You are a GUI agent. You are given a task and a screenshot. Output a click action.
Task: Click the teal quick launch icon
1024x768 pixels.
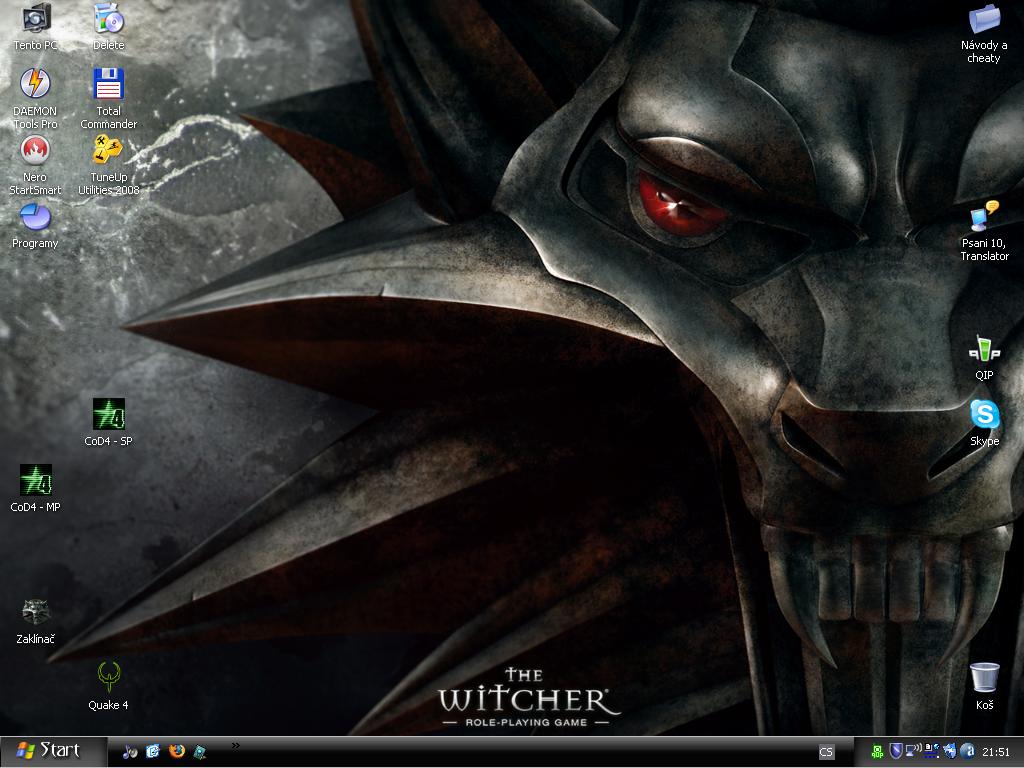click(x=200, y=752)
